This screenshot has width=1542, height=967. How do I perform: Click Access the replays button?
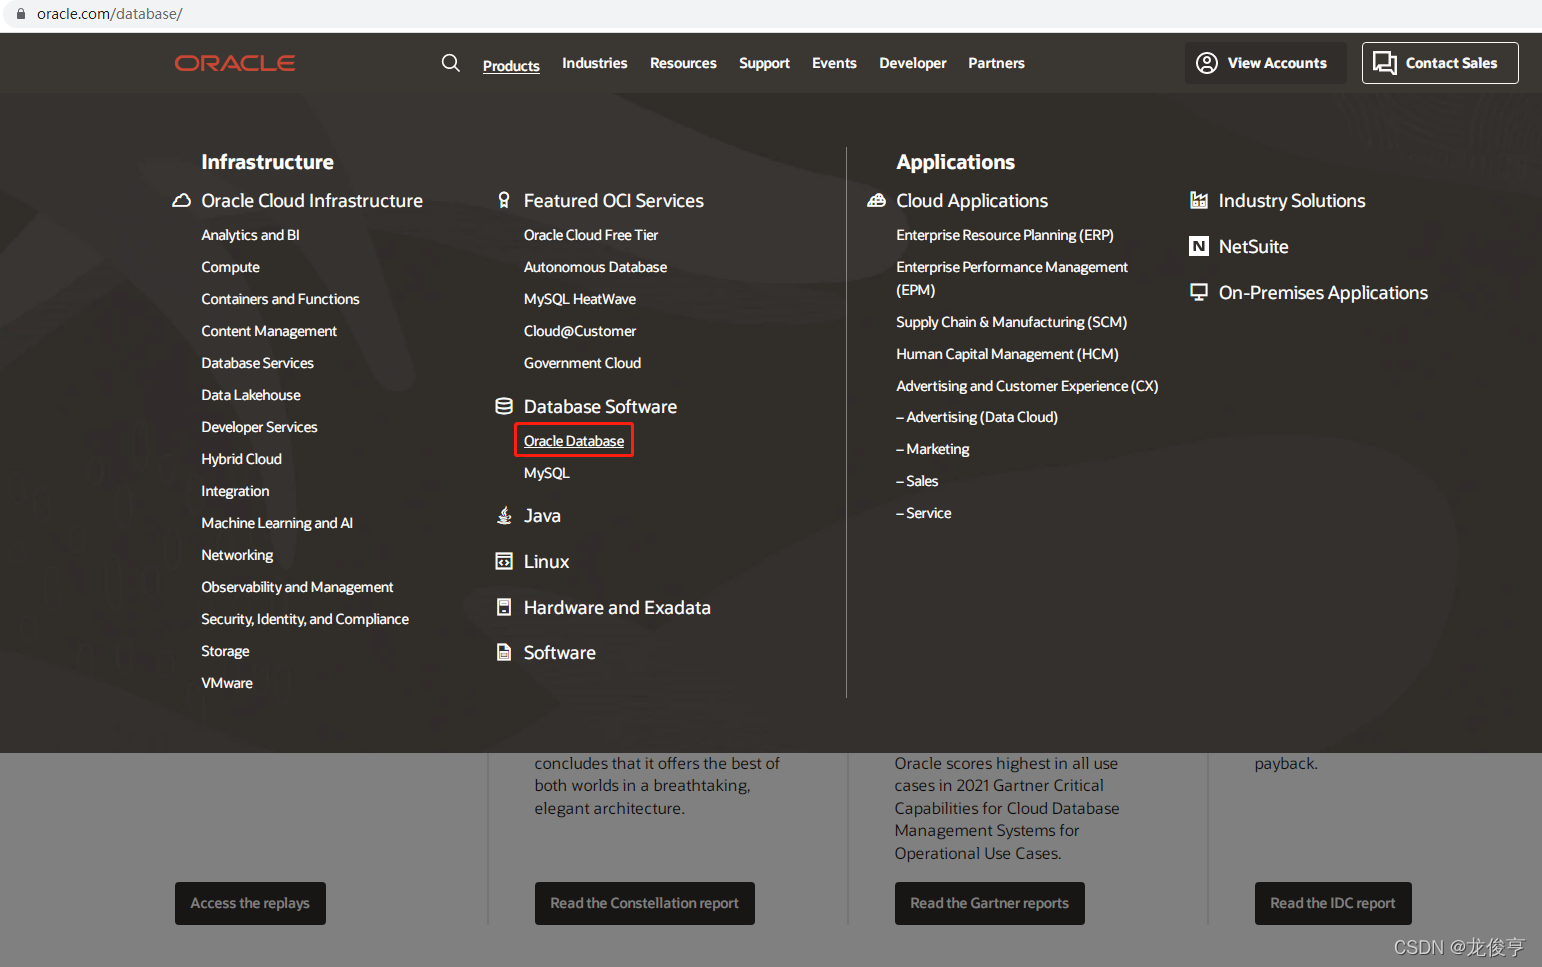(x=250, y=903)
